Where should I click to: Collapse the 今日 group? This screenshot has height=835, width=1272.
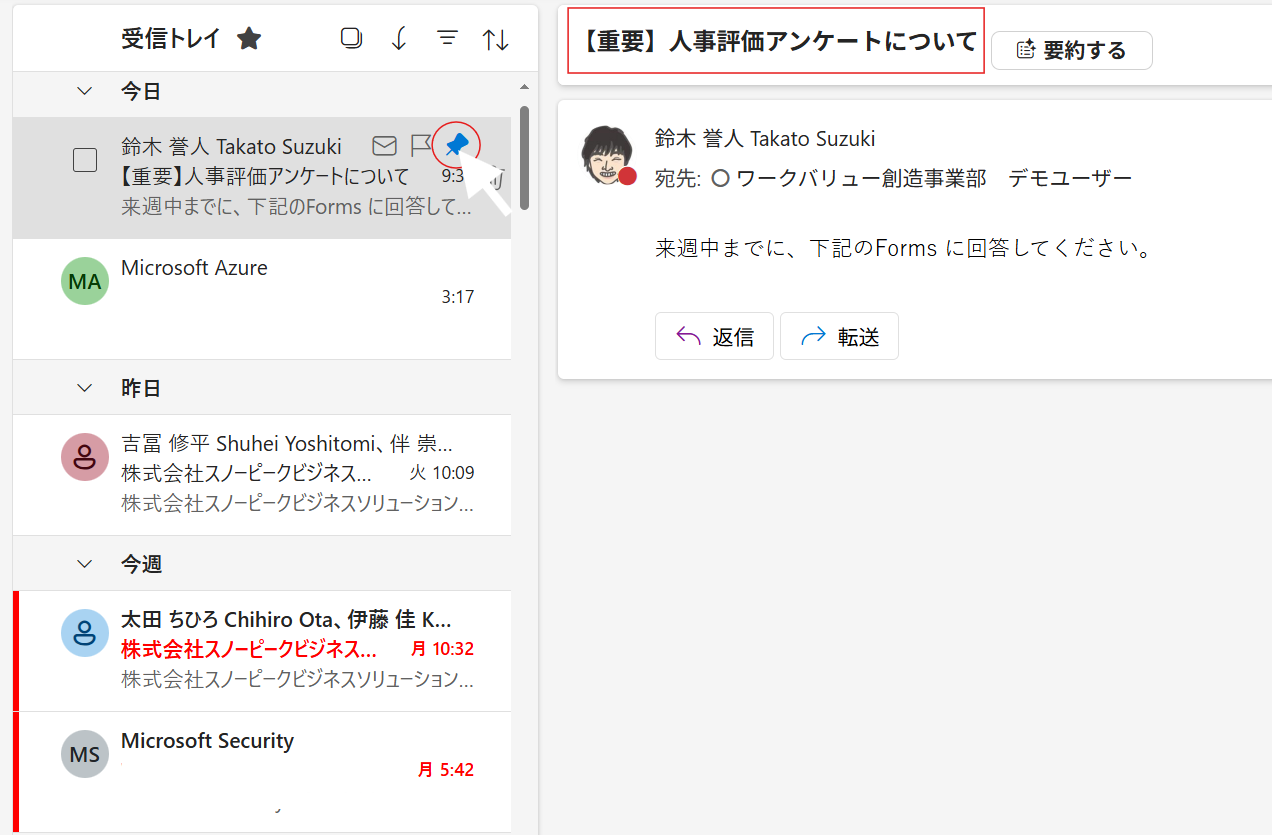tap(85, 91)
